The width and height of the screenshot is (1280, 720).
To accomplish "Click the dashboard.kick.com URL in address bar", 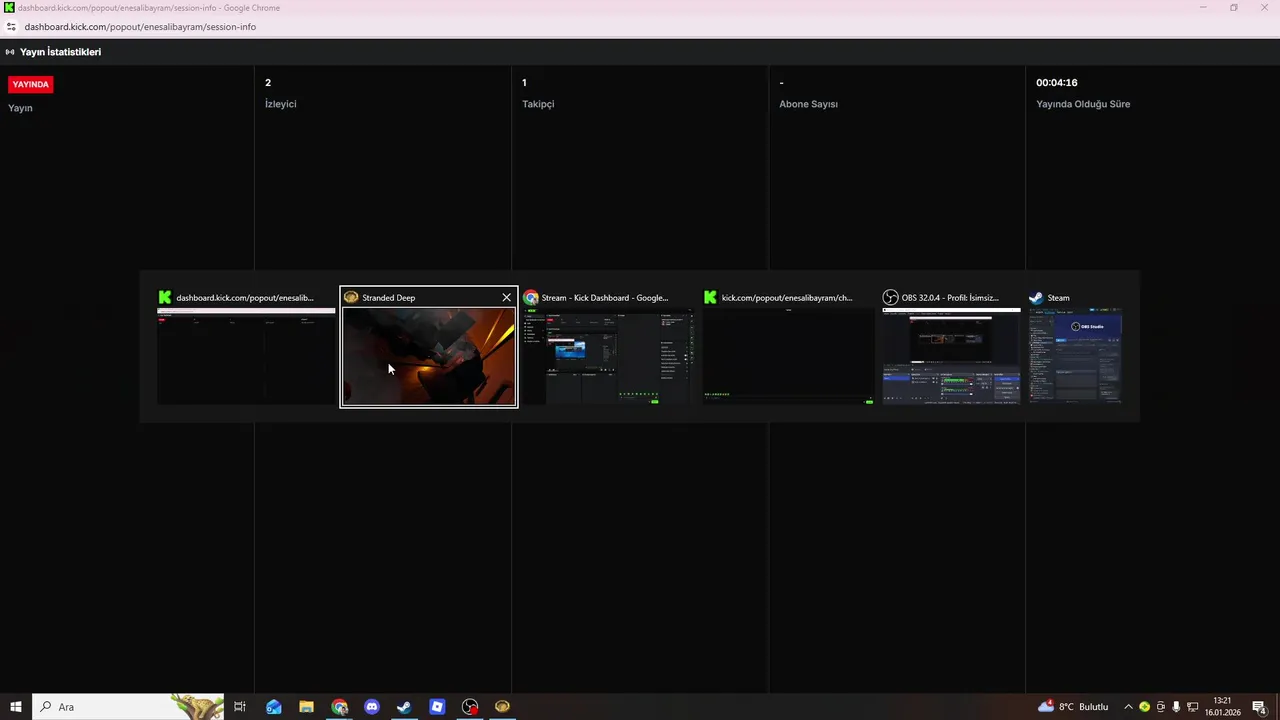I will point(140,27).
